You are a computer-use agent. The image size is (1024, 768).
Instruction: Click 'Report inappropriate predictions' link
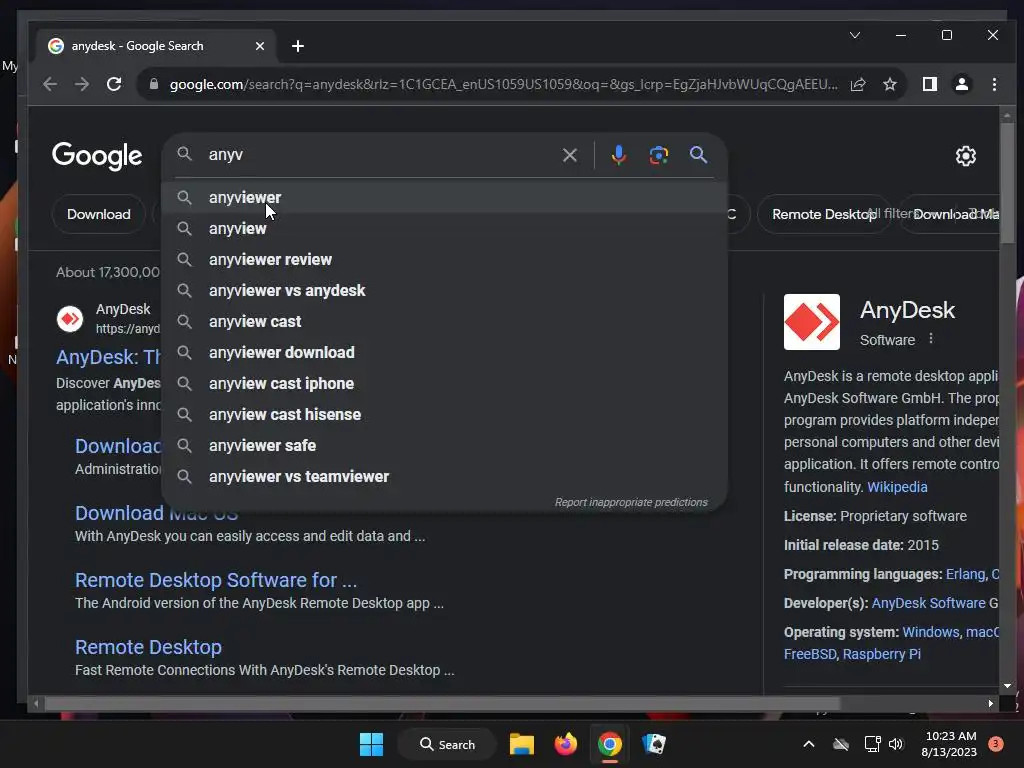pos(631,502)
